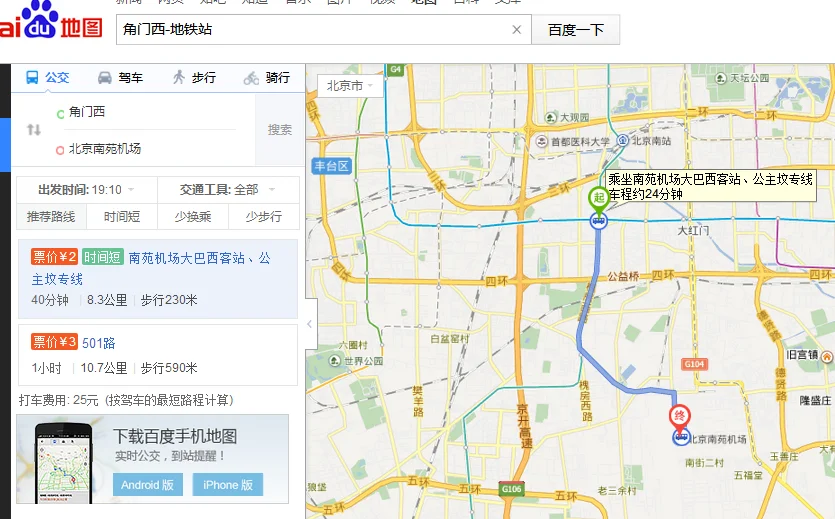Open the 南苑机场大巴西客站 route result
Screen dimensions: 835x519
tap(158, 279)
